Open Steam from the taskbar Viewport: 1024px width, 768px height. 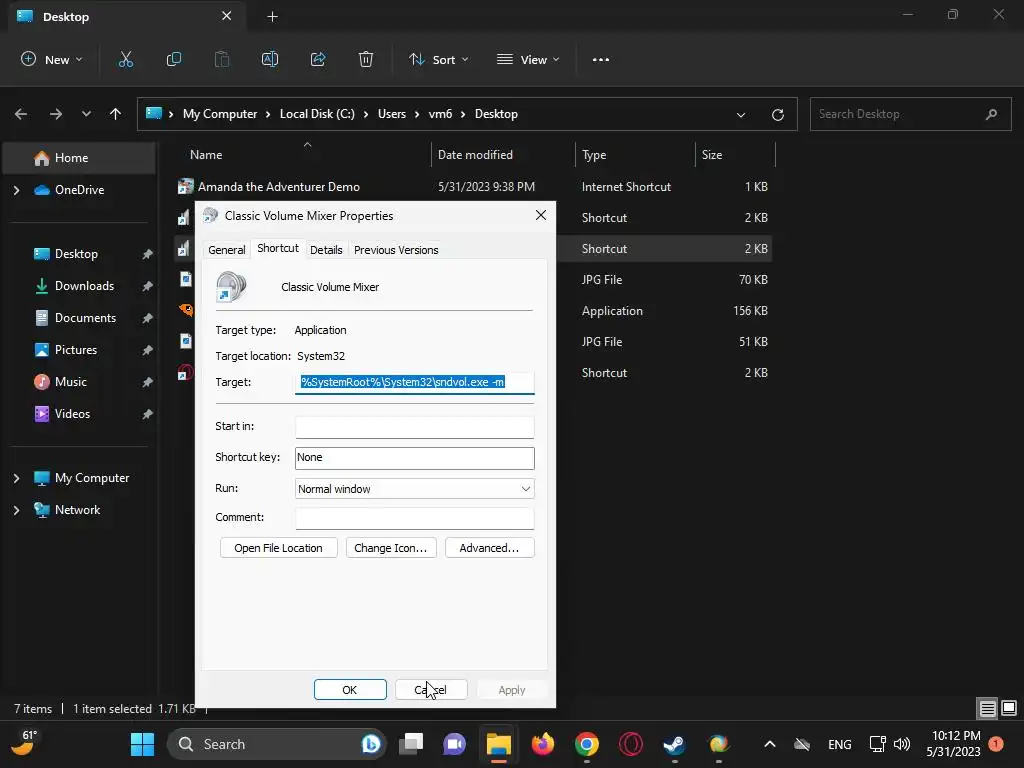[x=674, y=744]
